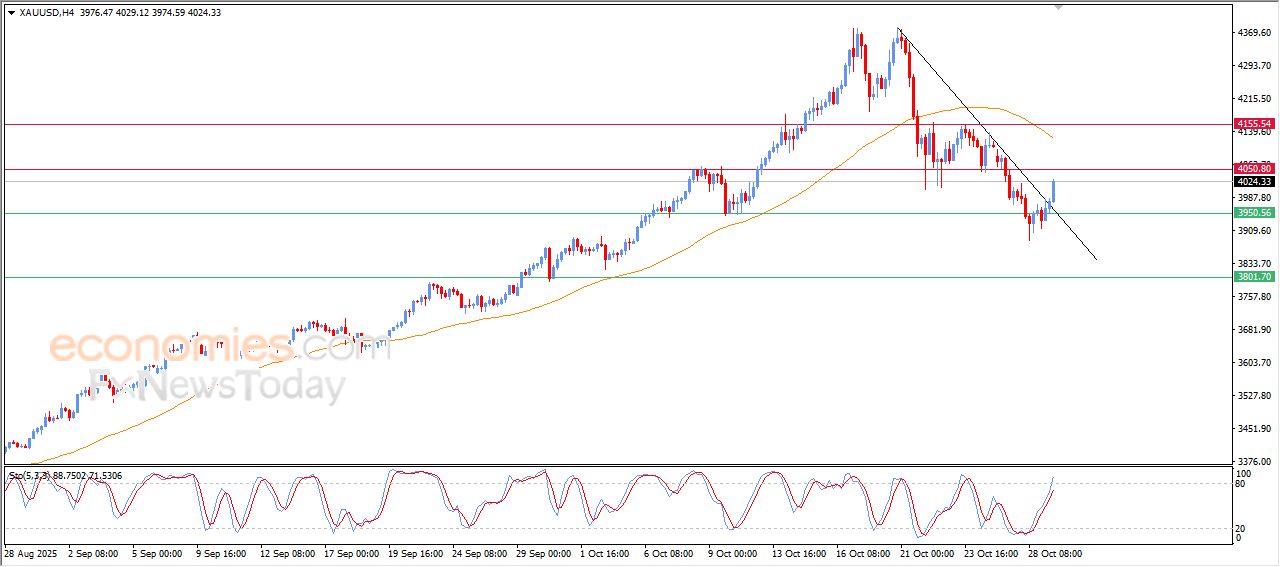Click the latest blue candle on chart
The width and height of the screenshot is (1280, 567).
pos(1055,190)
